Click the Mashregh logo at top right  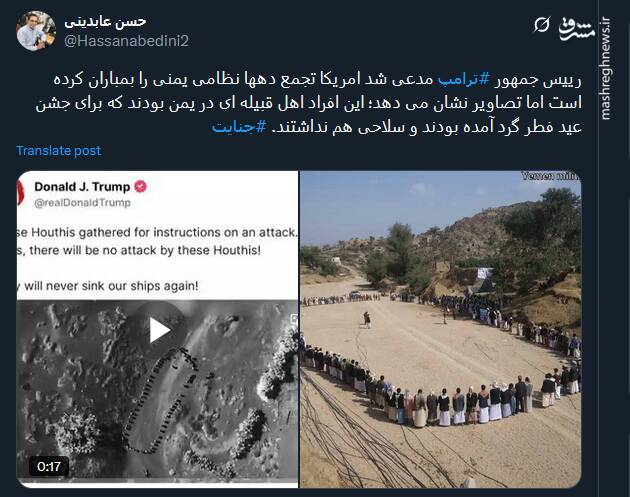tap(577, 28)
